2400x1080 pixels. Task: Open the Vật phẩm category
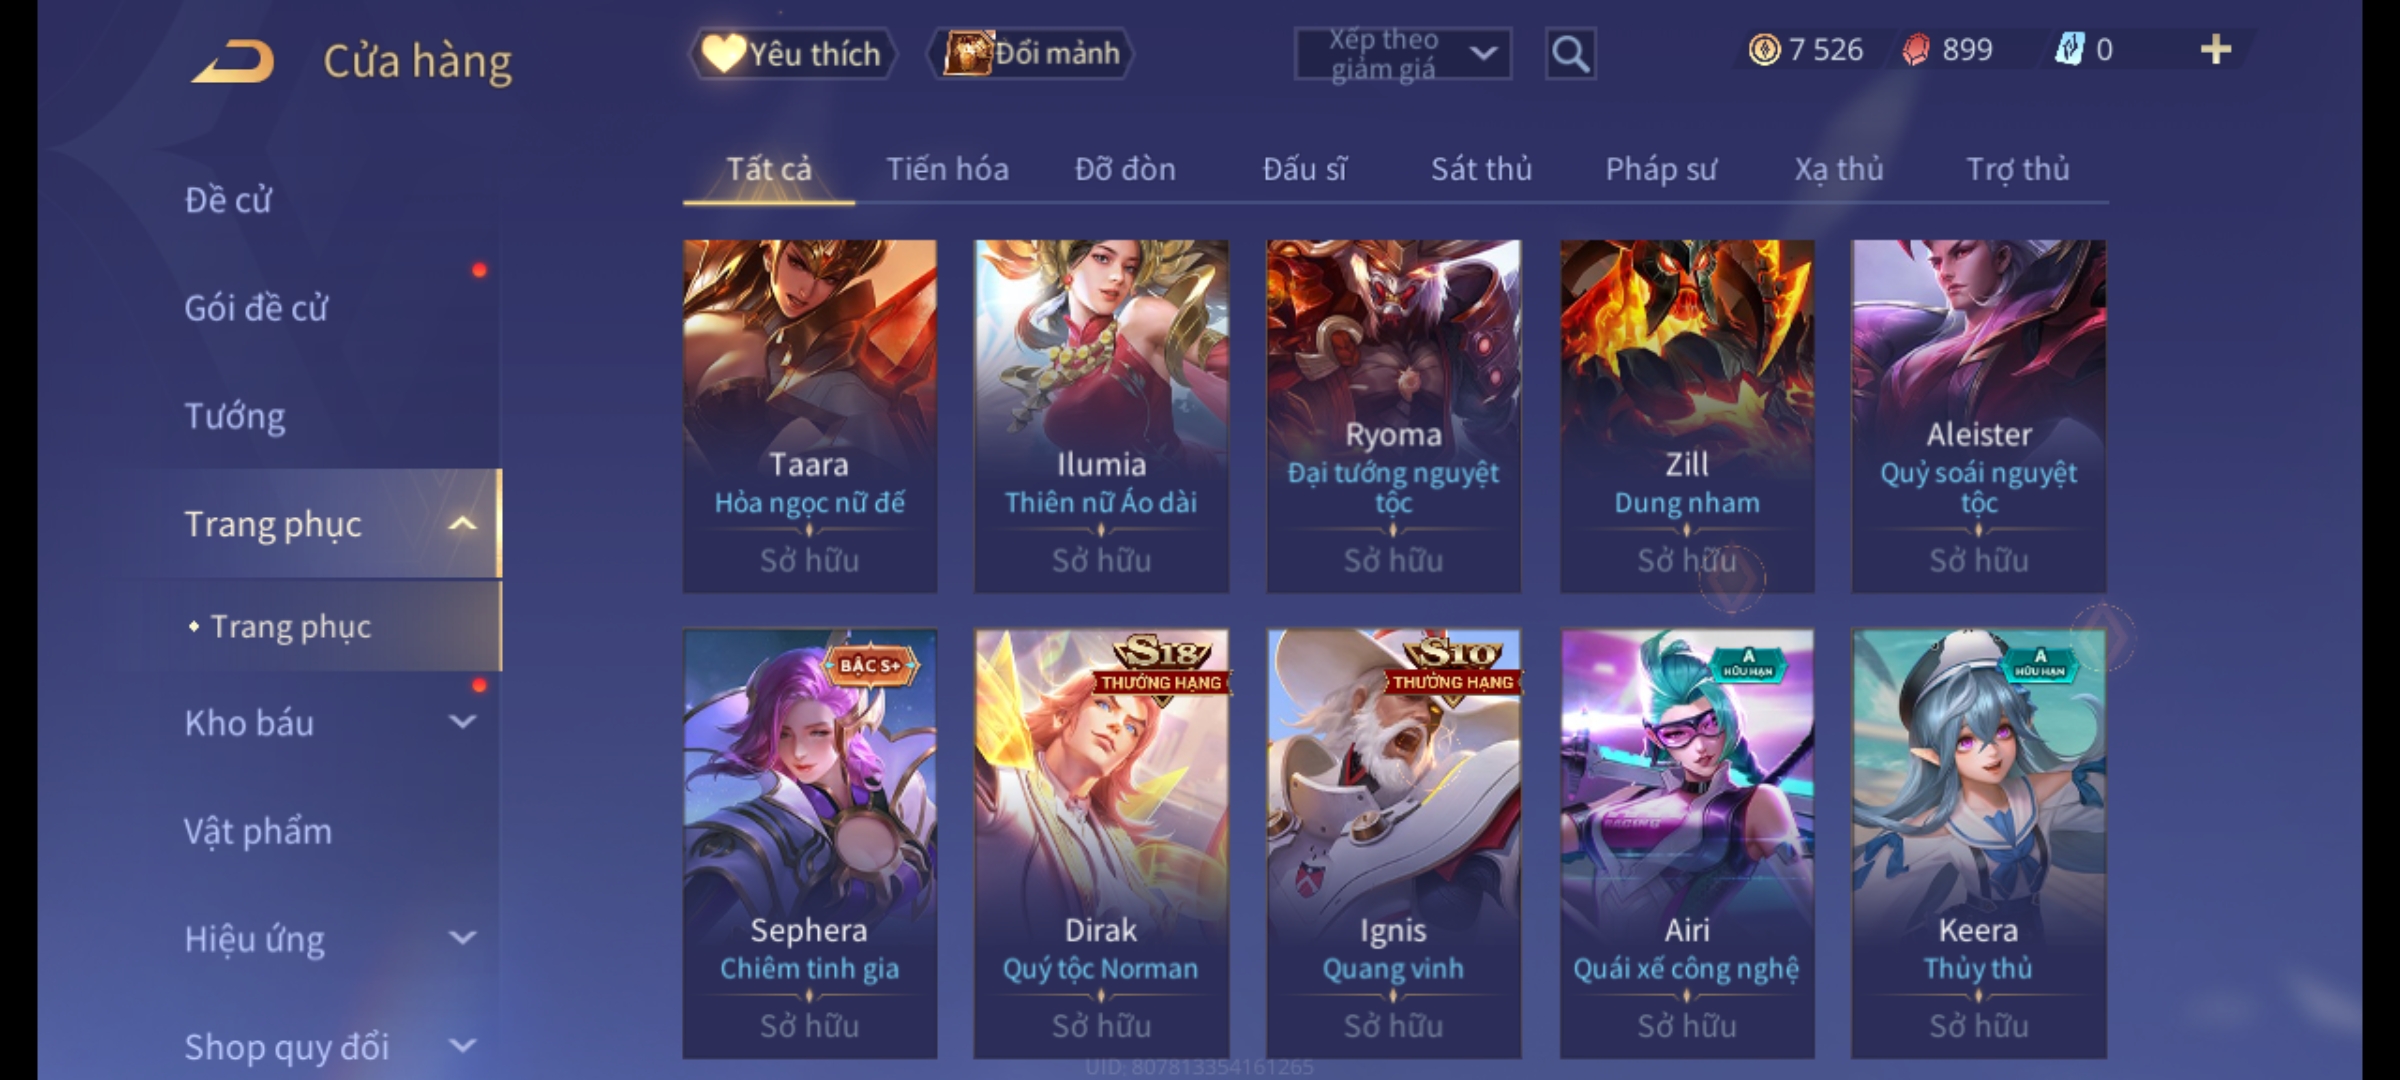point(258,831)
